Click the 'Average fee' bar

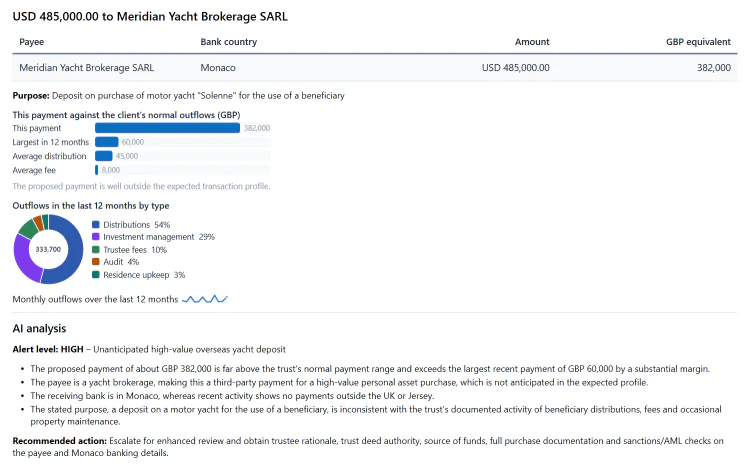tap(97, 170)
